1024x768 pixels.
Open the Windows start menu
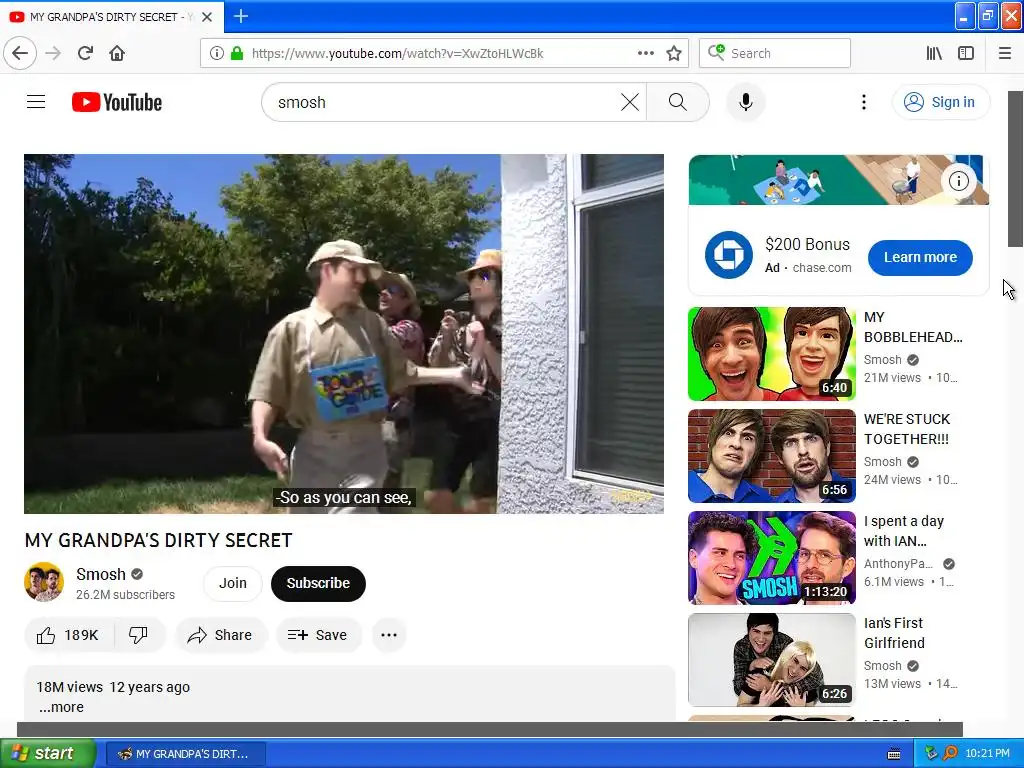point(47,753)
